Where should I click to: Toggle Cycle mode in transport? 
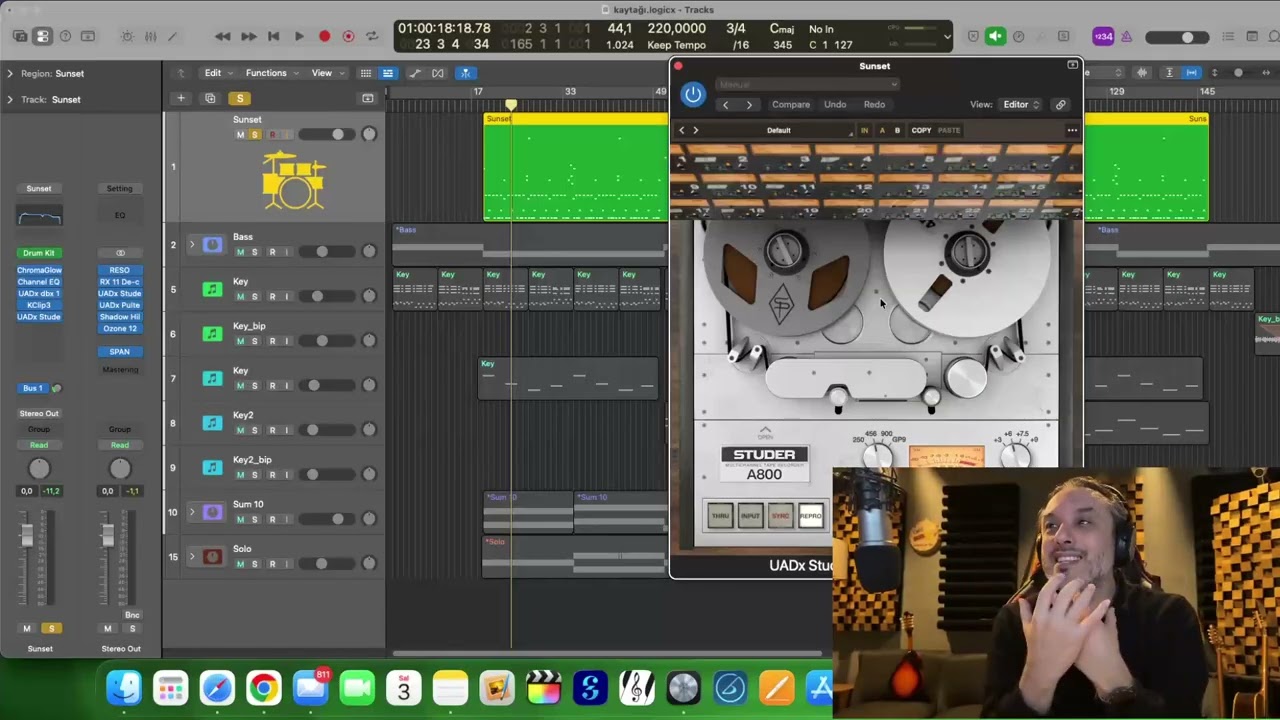coord(372,36)
